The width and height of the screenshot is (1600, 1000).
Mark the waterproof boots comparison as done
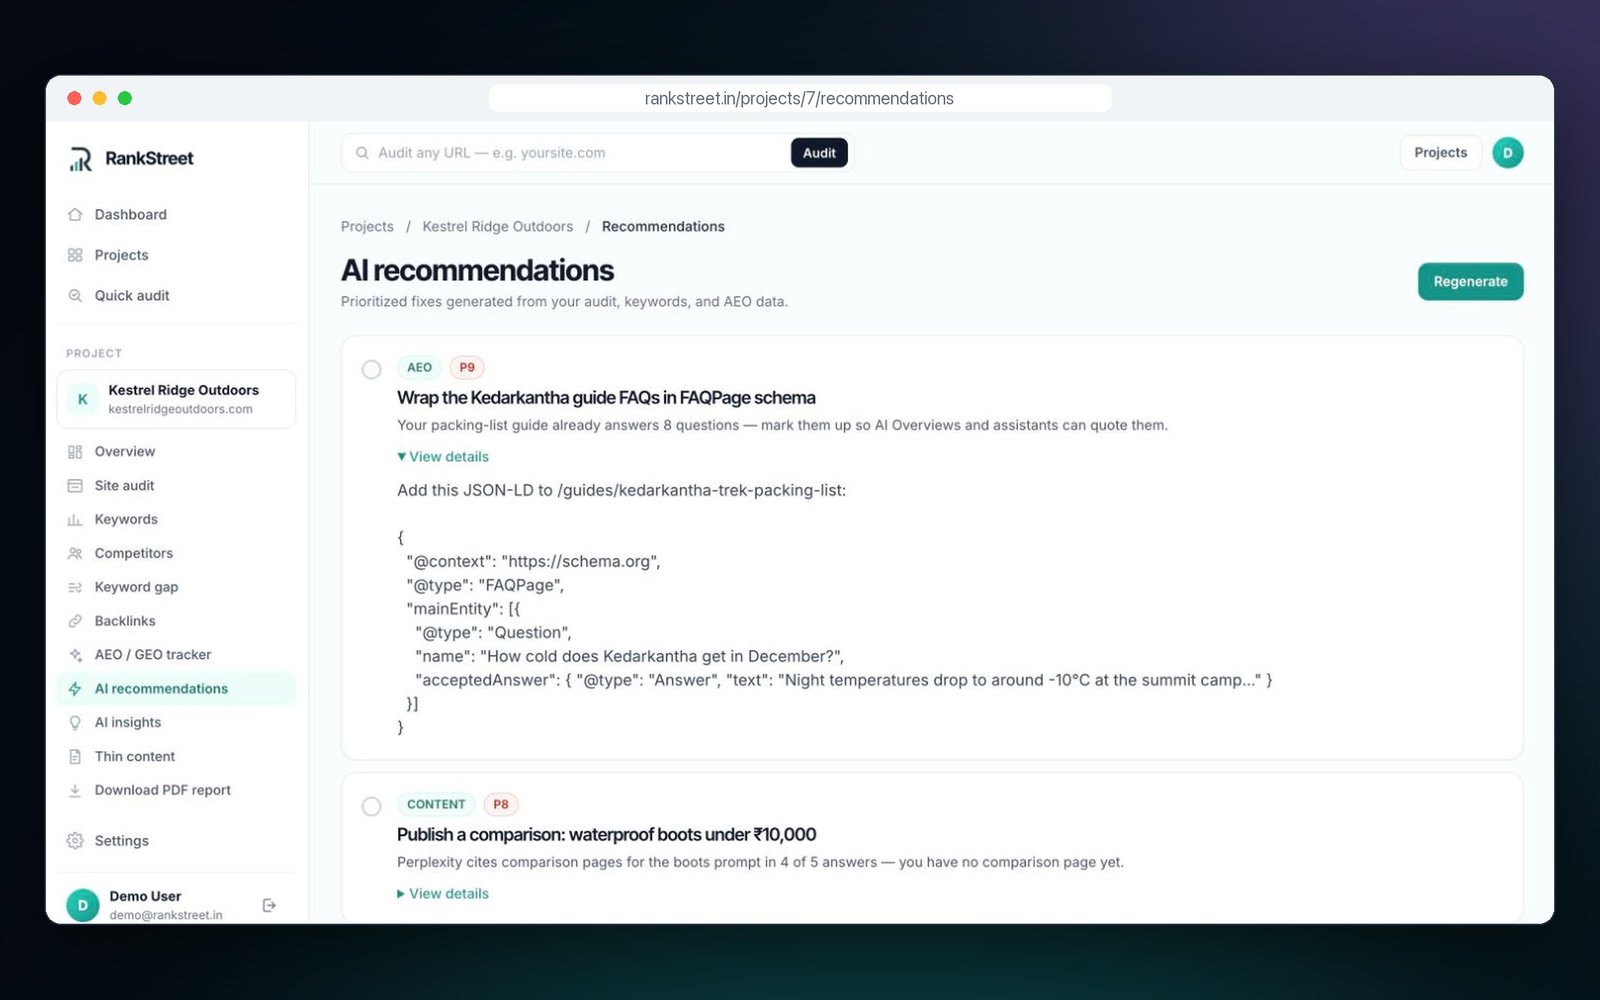(x=371, y=806)
